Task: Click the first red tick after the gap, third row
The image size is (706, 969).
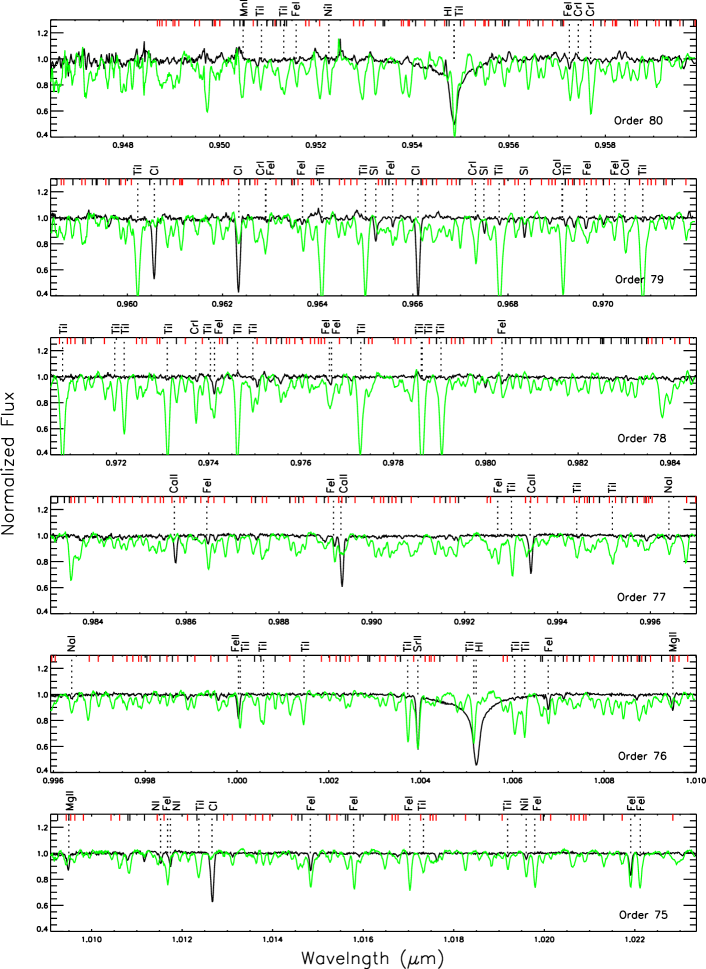Action: pyautogui.click(x=650, y=341)
